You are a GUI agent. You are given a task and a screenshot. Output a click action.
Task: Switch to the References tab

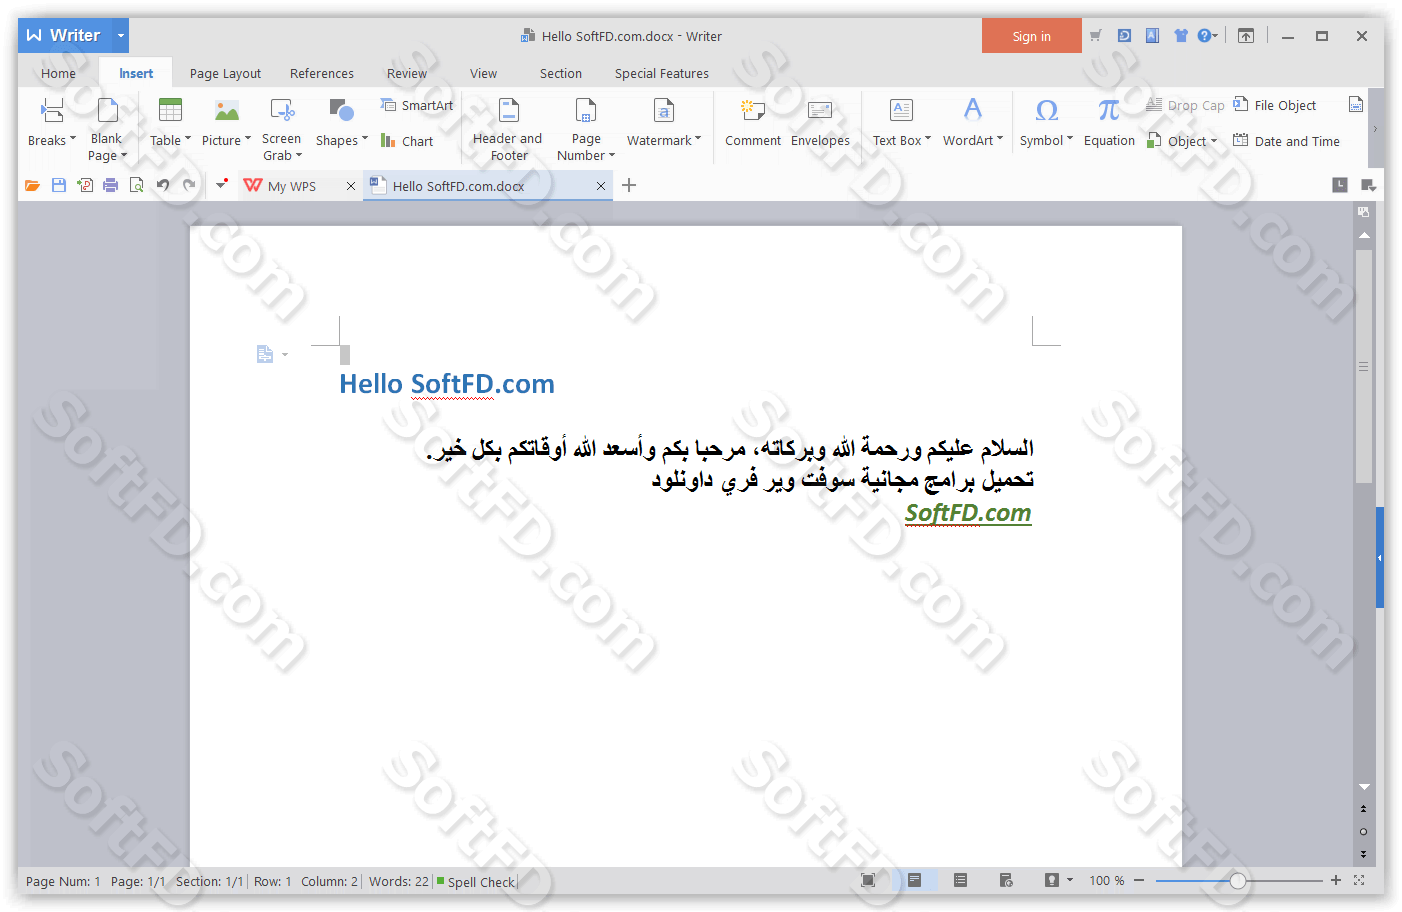(322, 73)
